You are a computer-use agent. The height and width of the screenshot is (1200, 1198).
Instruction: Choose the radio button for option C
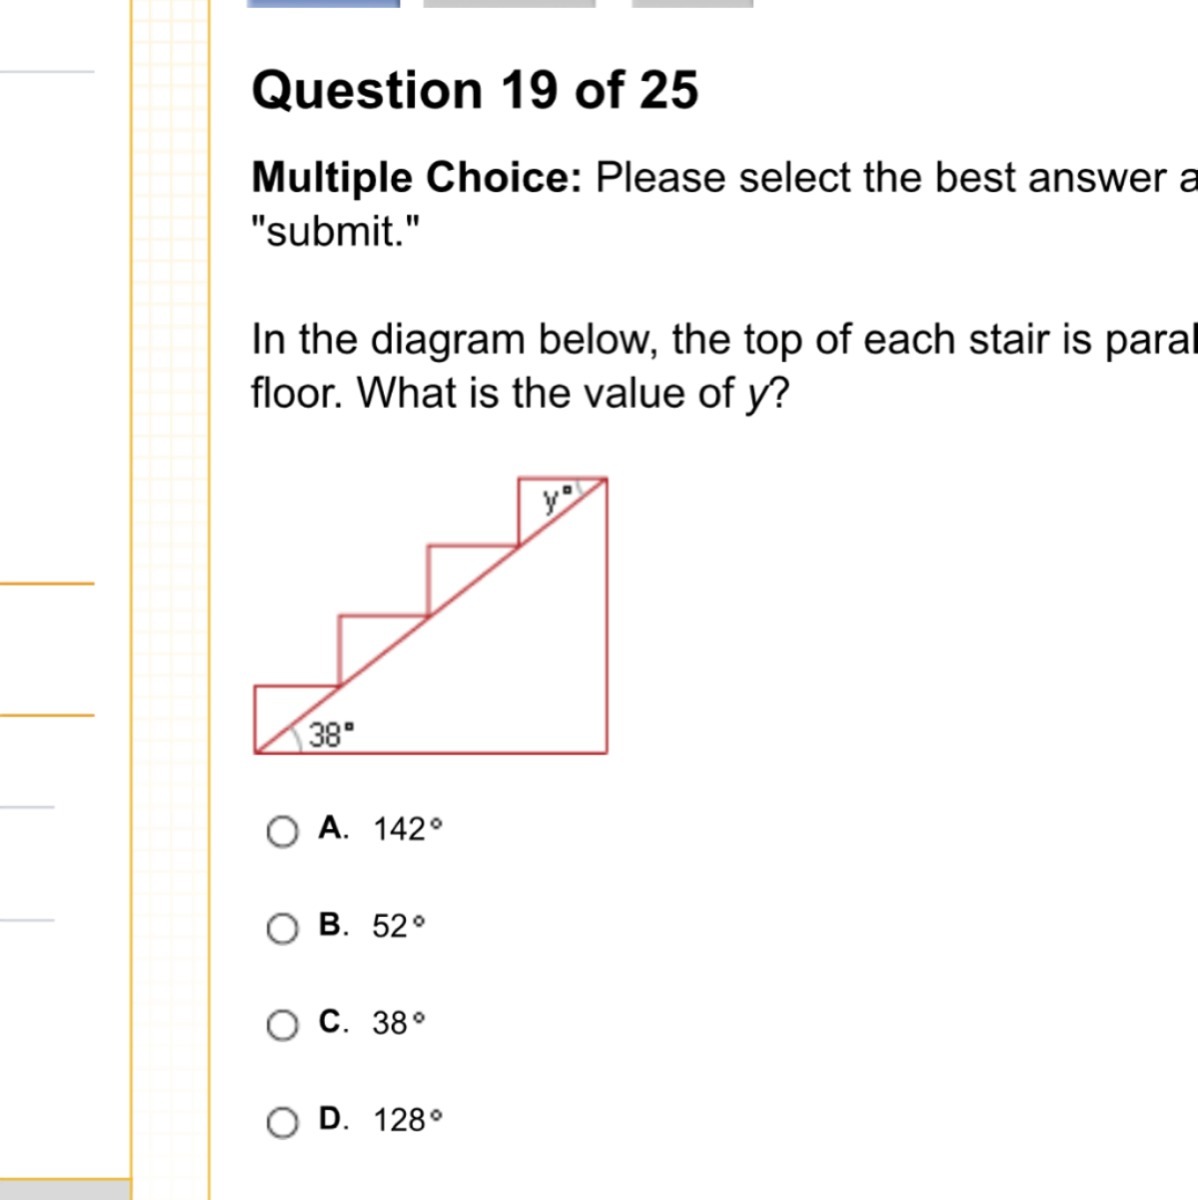point(282,1025)
